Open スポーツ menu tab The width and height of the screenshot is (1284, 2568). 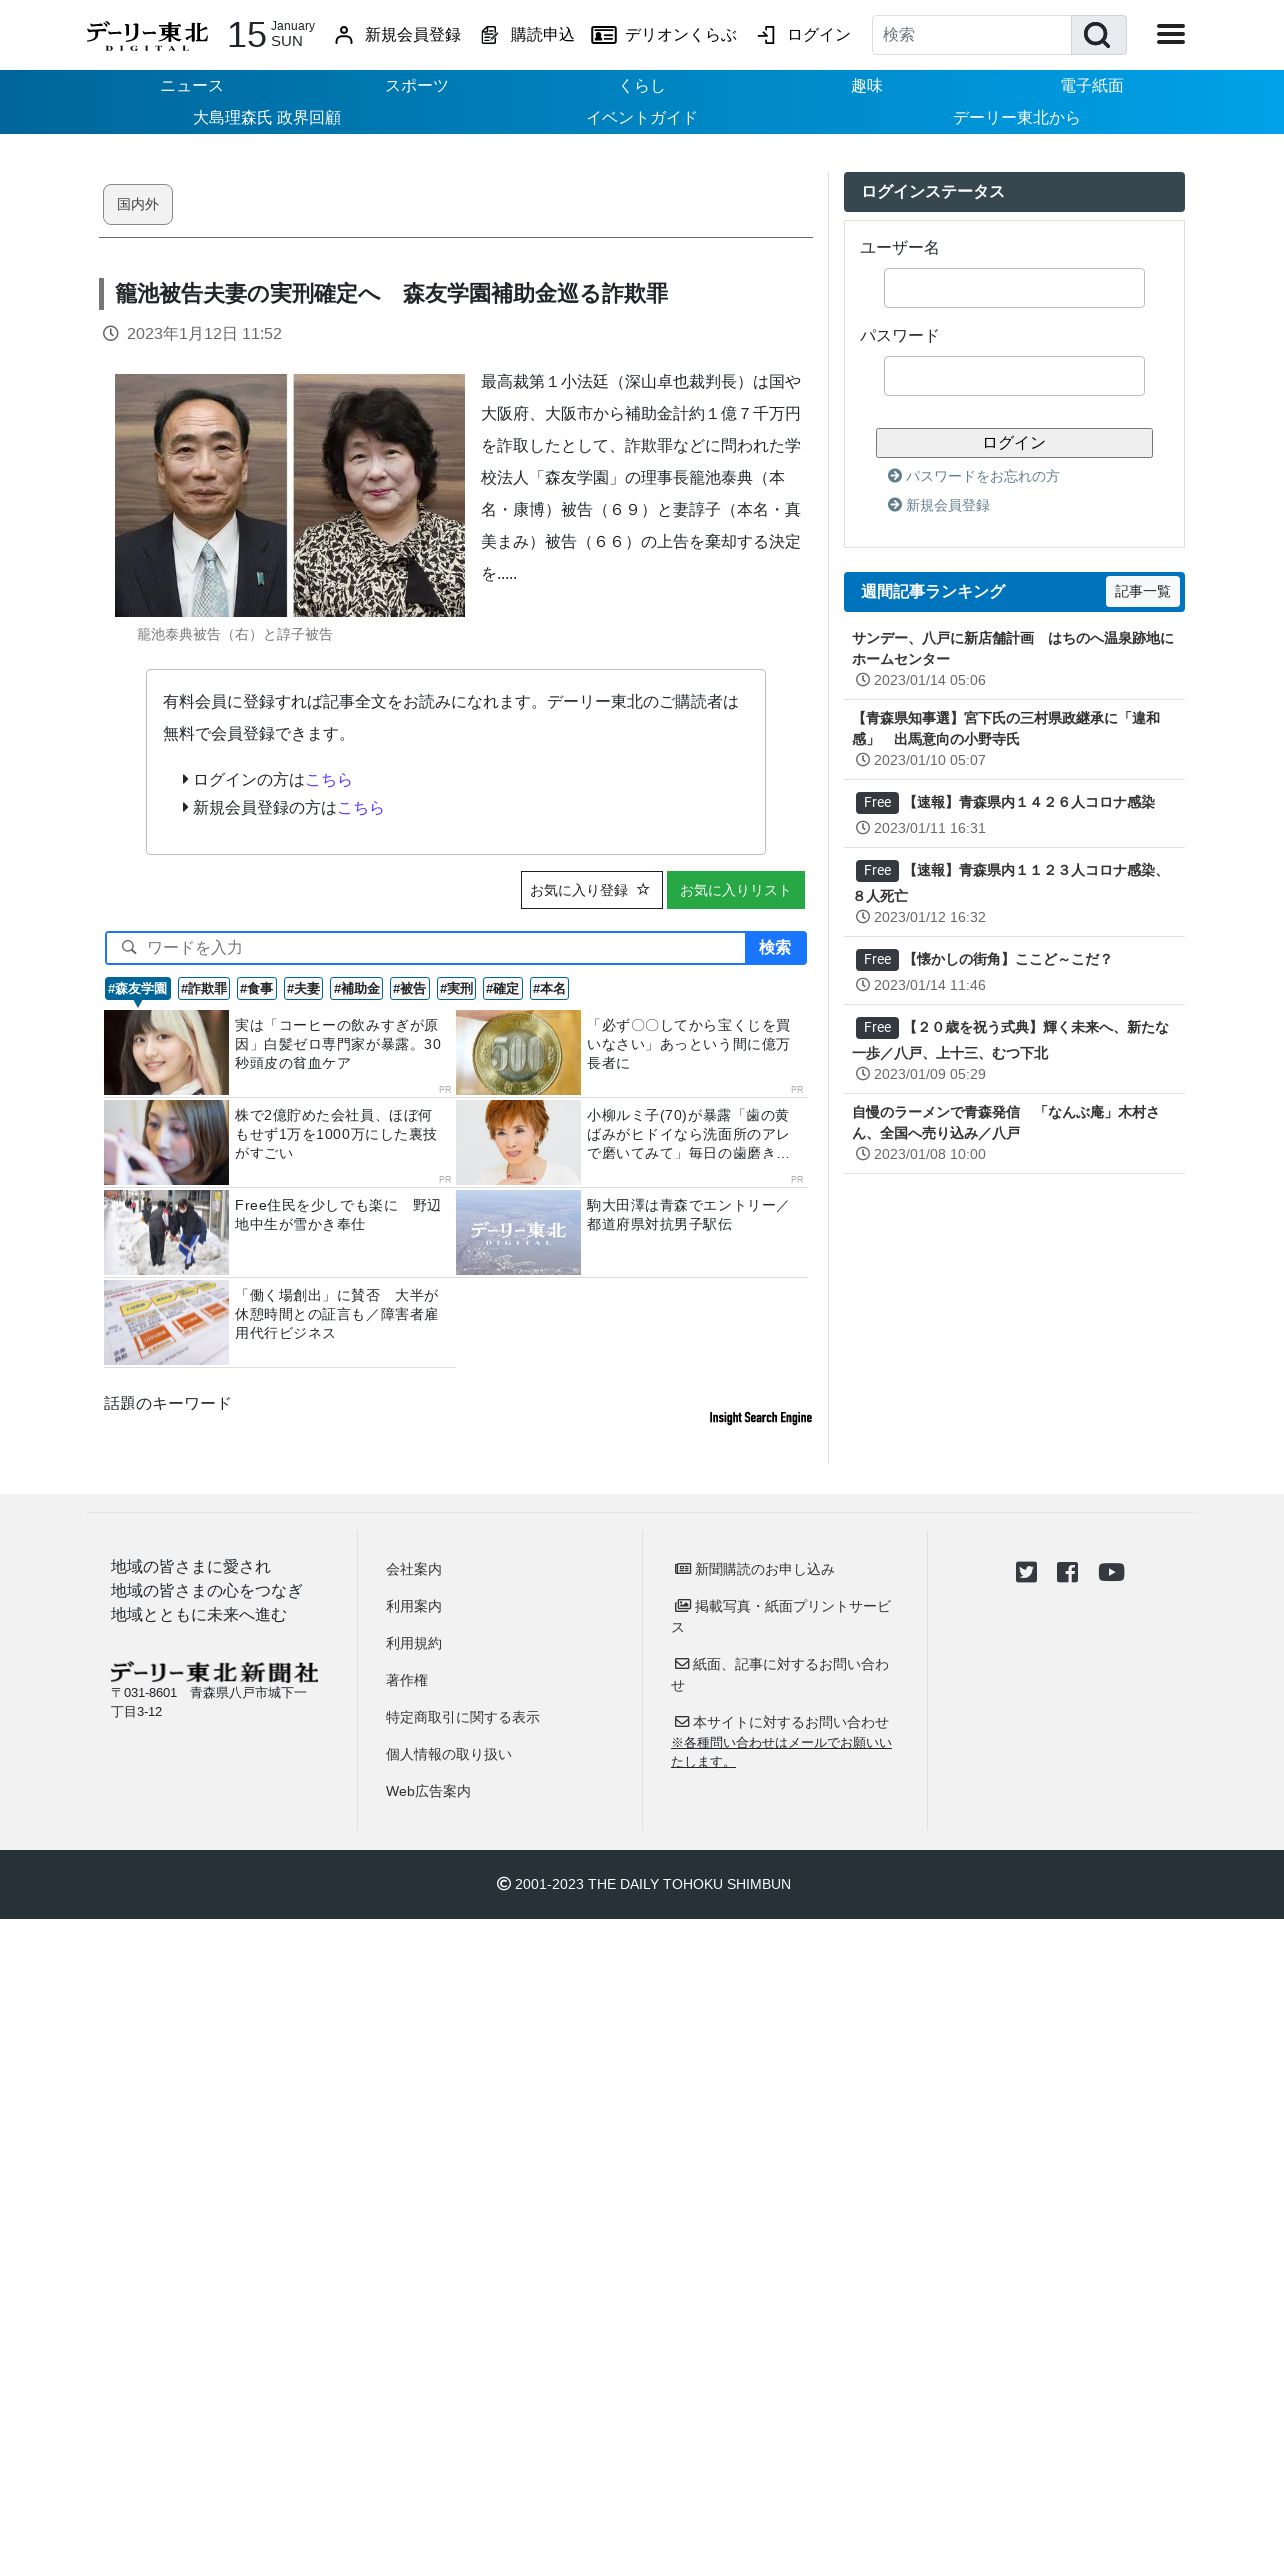point(417,86)
